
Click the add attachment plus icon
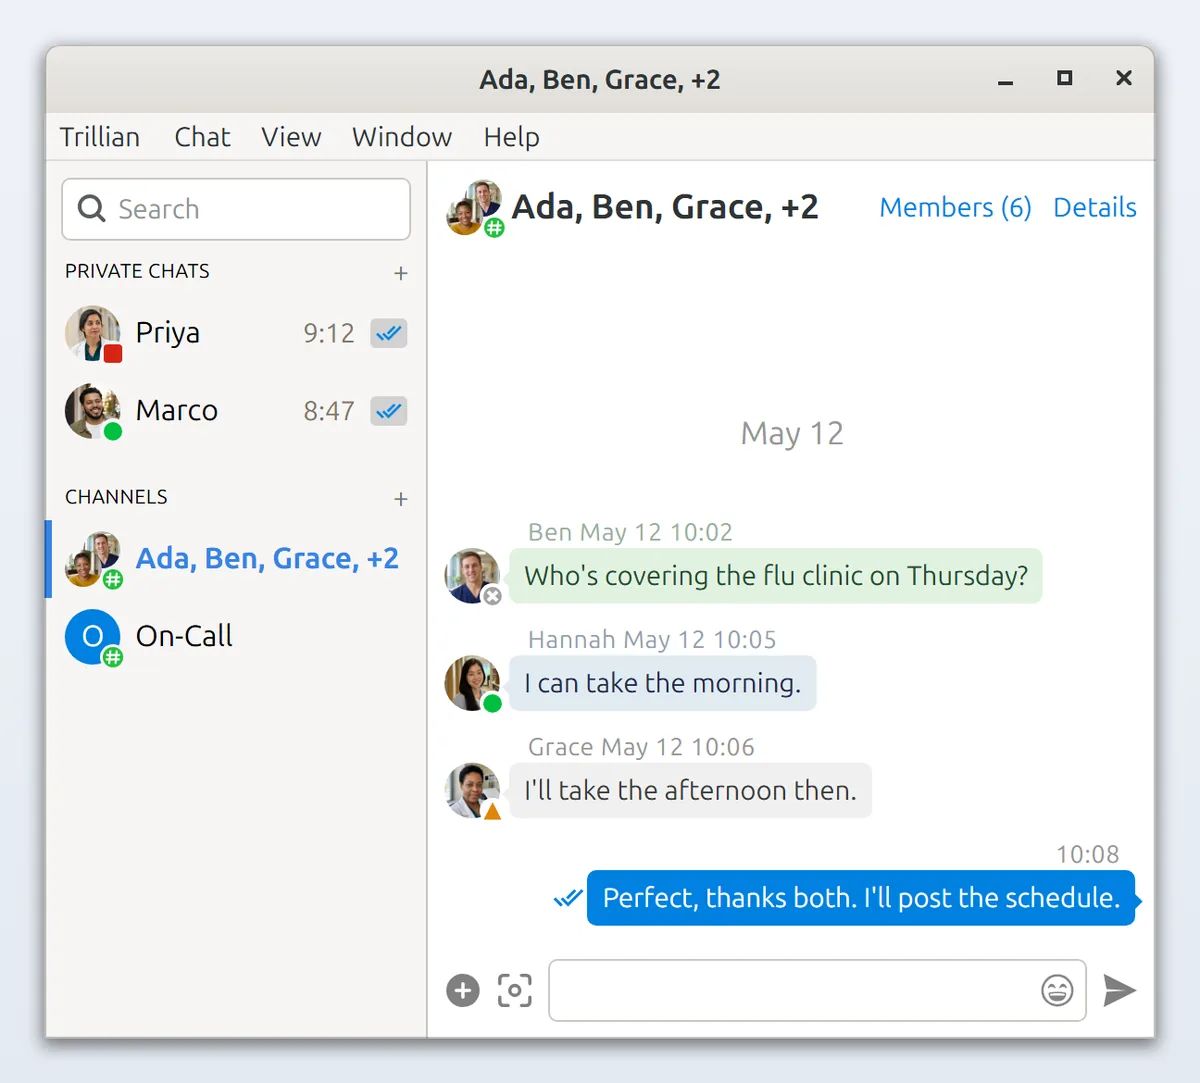(463, 991)
